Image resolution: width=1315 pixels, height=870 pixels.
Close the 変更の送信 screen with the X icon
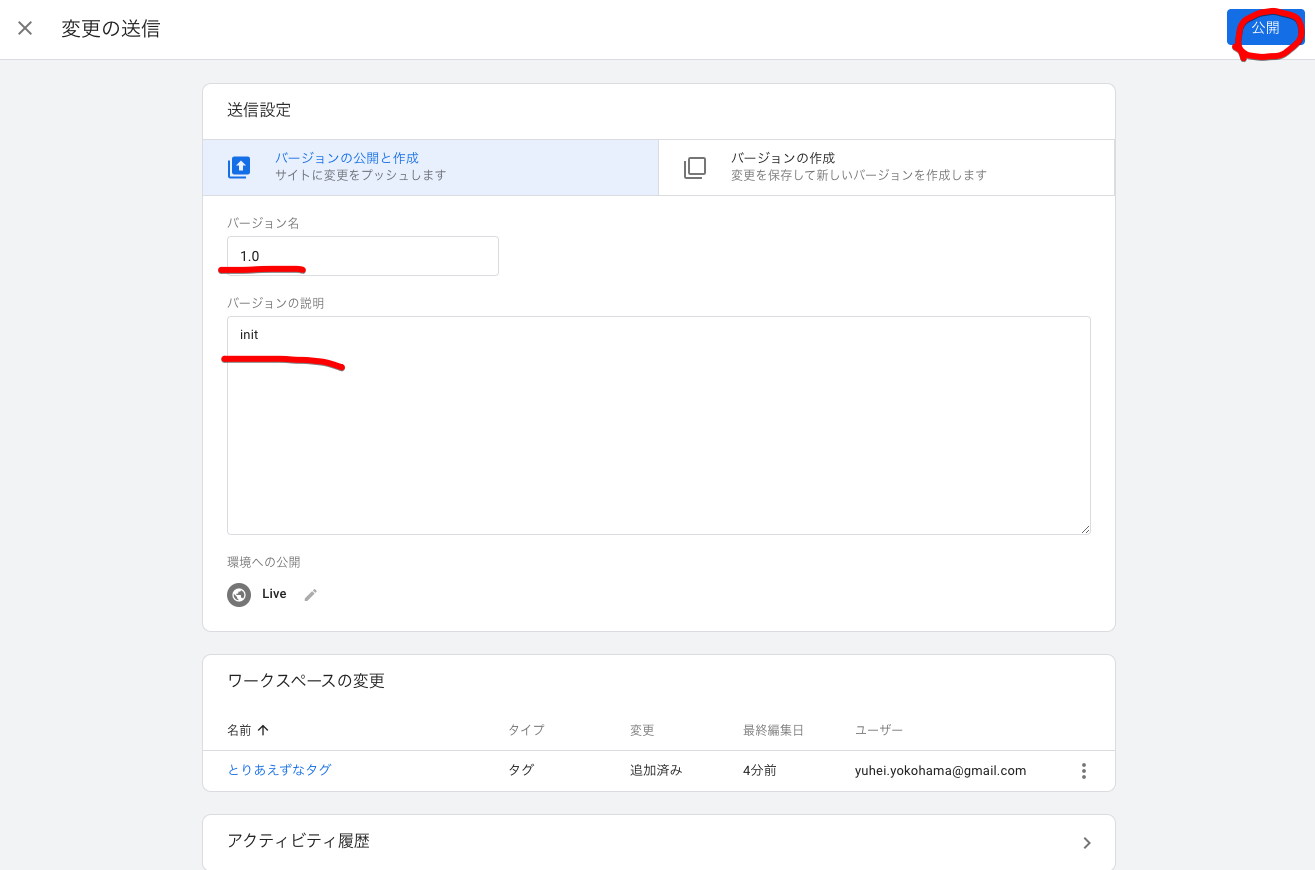click(x=25, y=28)
